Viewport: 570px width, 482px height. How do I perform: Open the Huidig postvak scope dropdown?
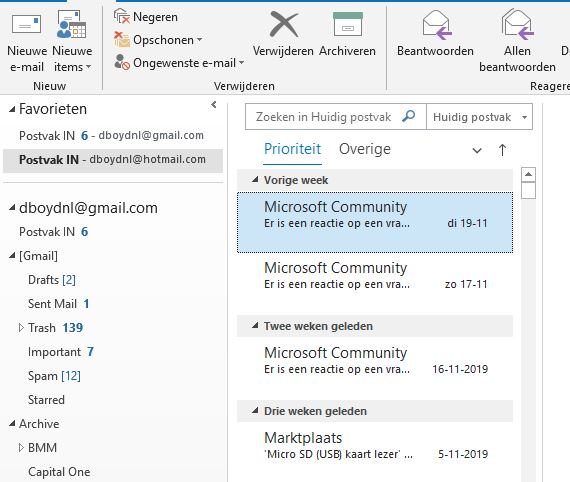(479, 117)
